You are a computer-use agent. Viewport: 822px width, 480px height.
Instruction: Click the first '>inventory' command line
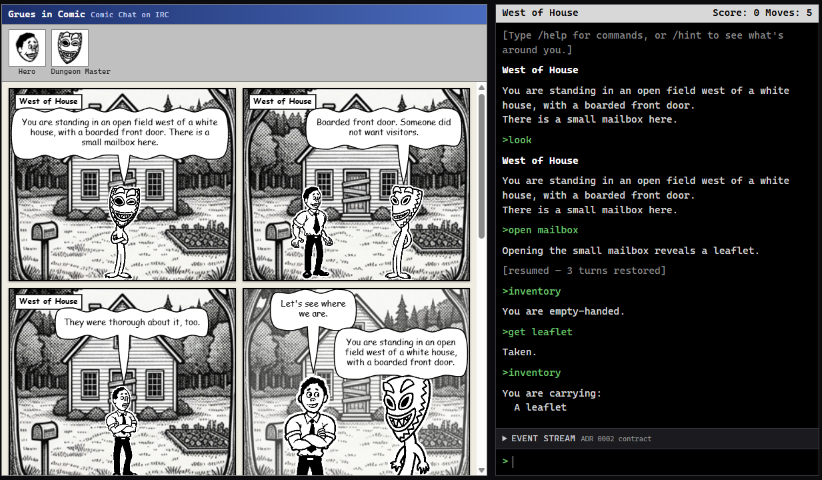[531, 291]
